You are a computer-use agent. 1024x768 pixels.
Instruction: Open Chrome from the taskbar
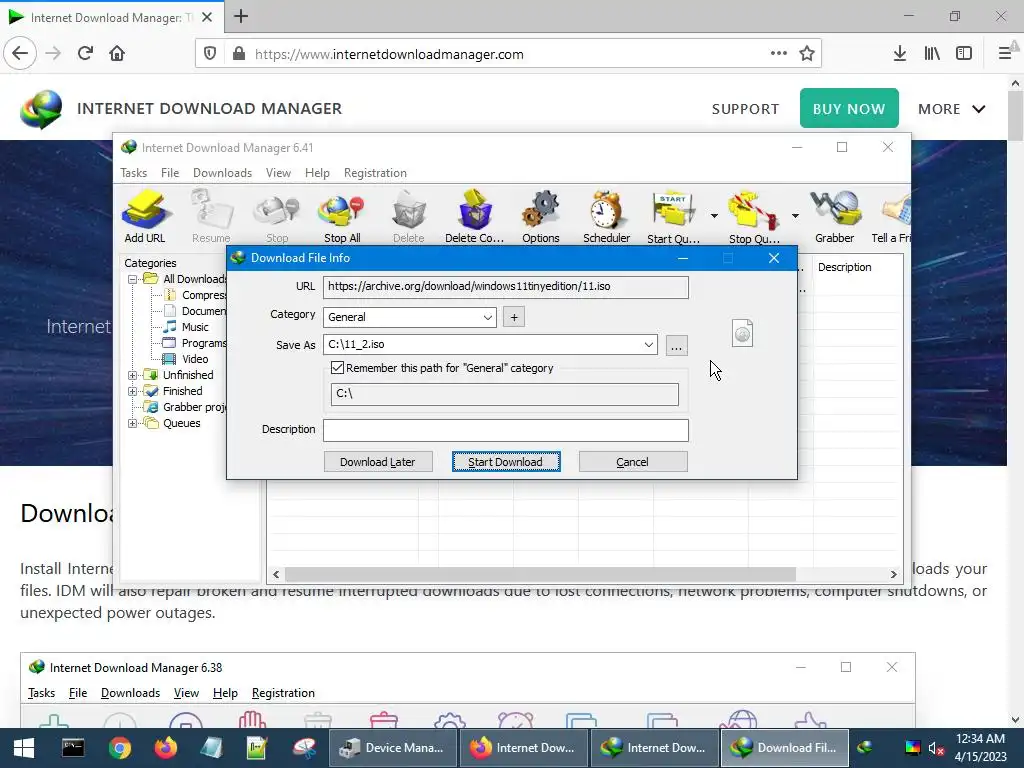(120, 748)
